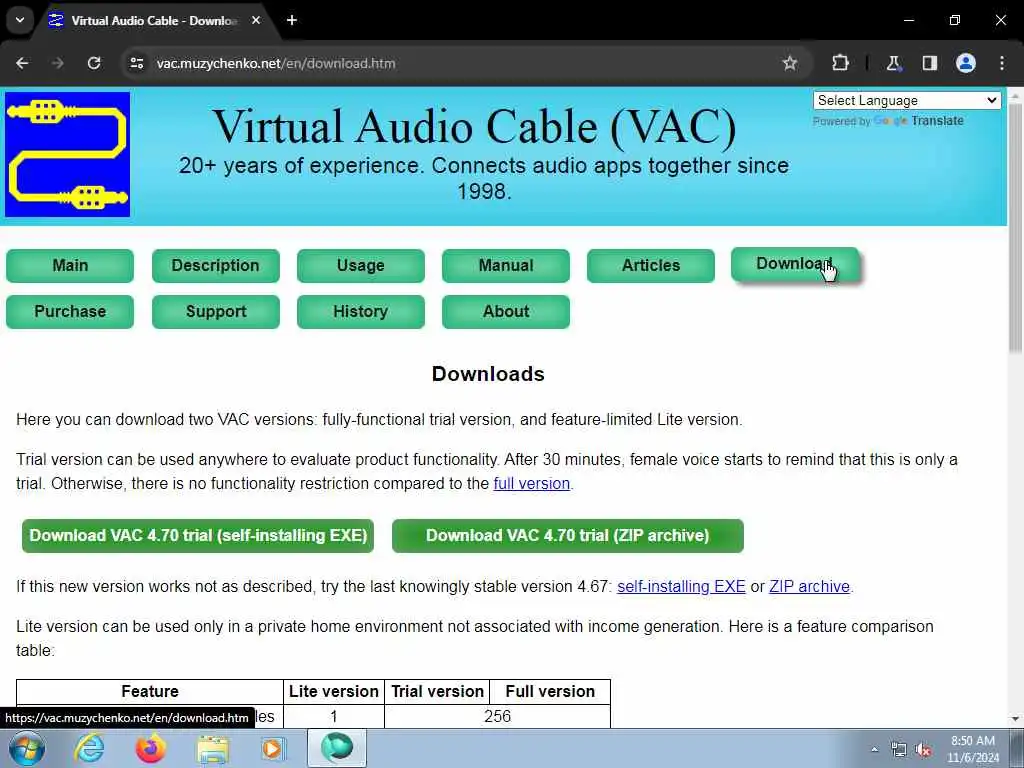This screenshot has width=1024, height=768.
Task: Click the 'Downloads' page heading
Action: (488, 374)
